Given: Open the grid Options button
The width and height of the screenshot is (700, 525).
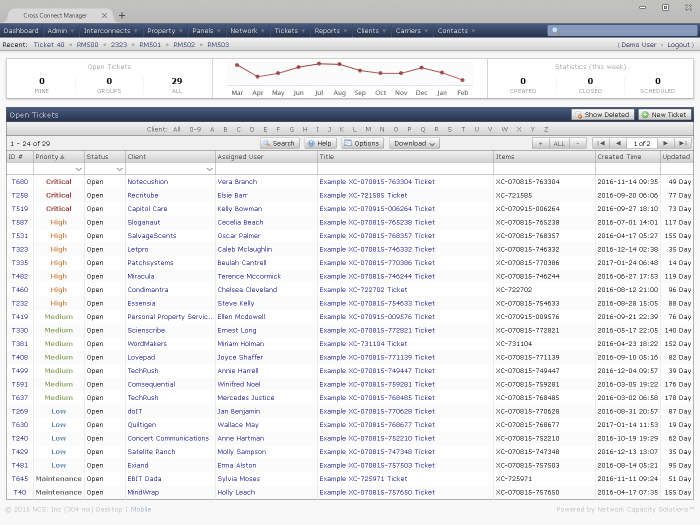Looking at the screenshot, I should coord(362,144).
